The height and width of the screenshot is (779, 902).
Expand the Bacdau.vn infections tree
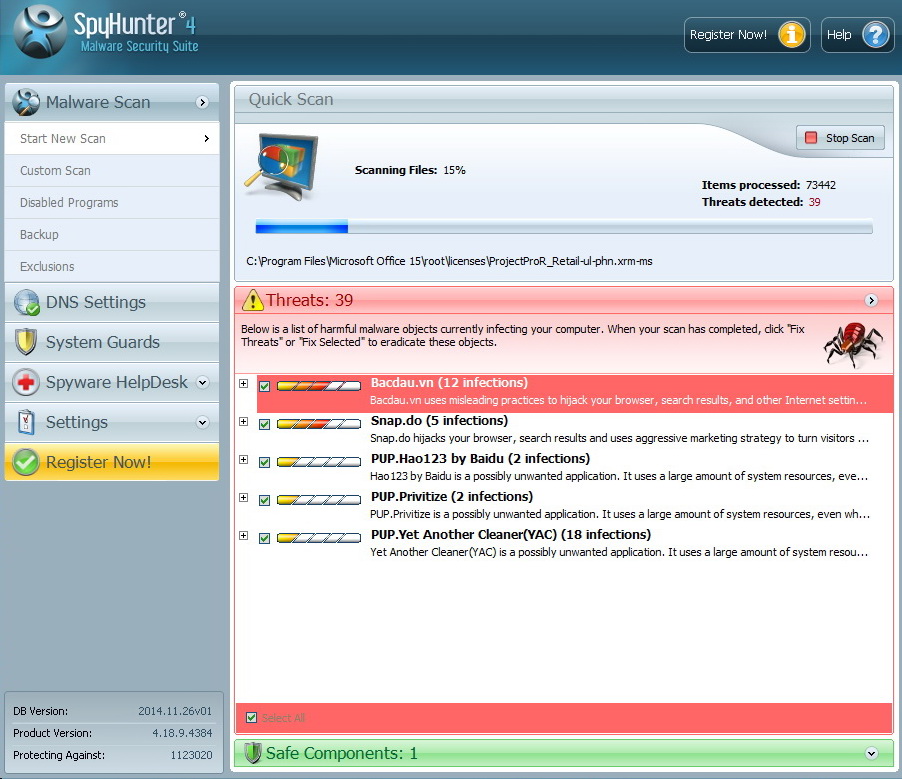pos(244,383)
